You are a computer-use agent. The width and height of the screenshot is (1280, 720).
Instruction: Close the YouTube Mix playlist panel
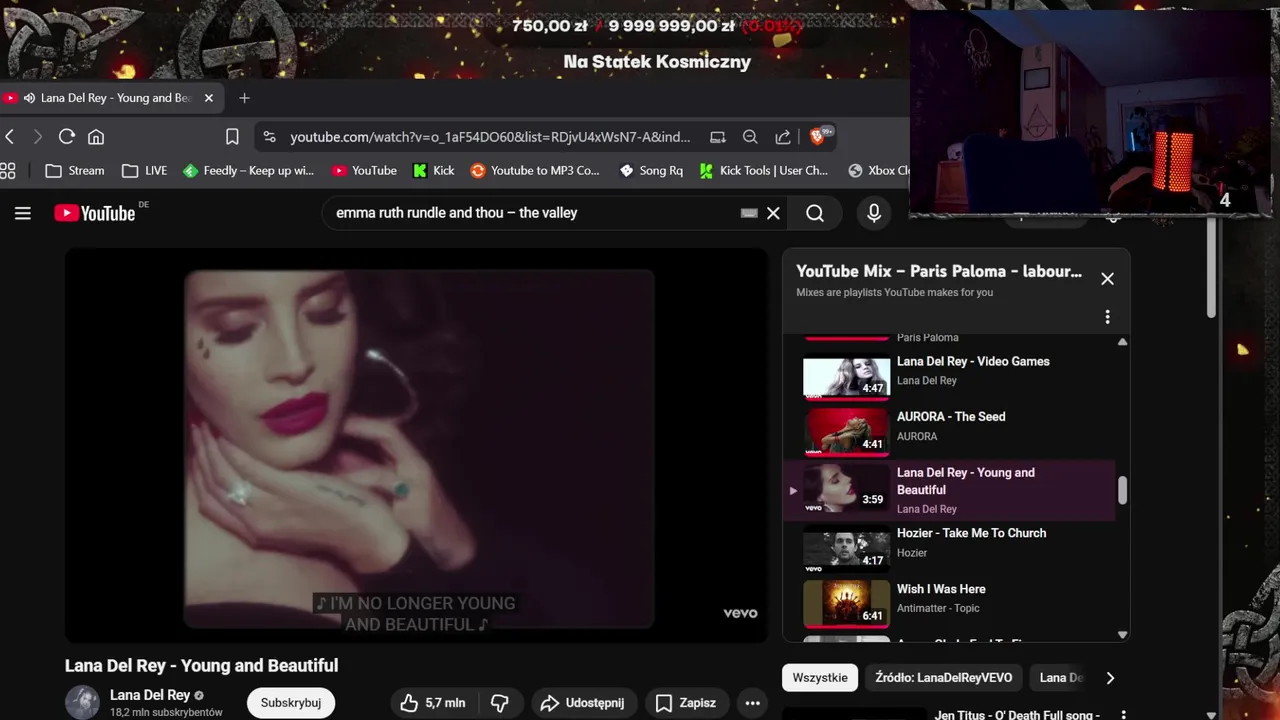click(1107, 279)
